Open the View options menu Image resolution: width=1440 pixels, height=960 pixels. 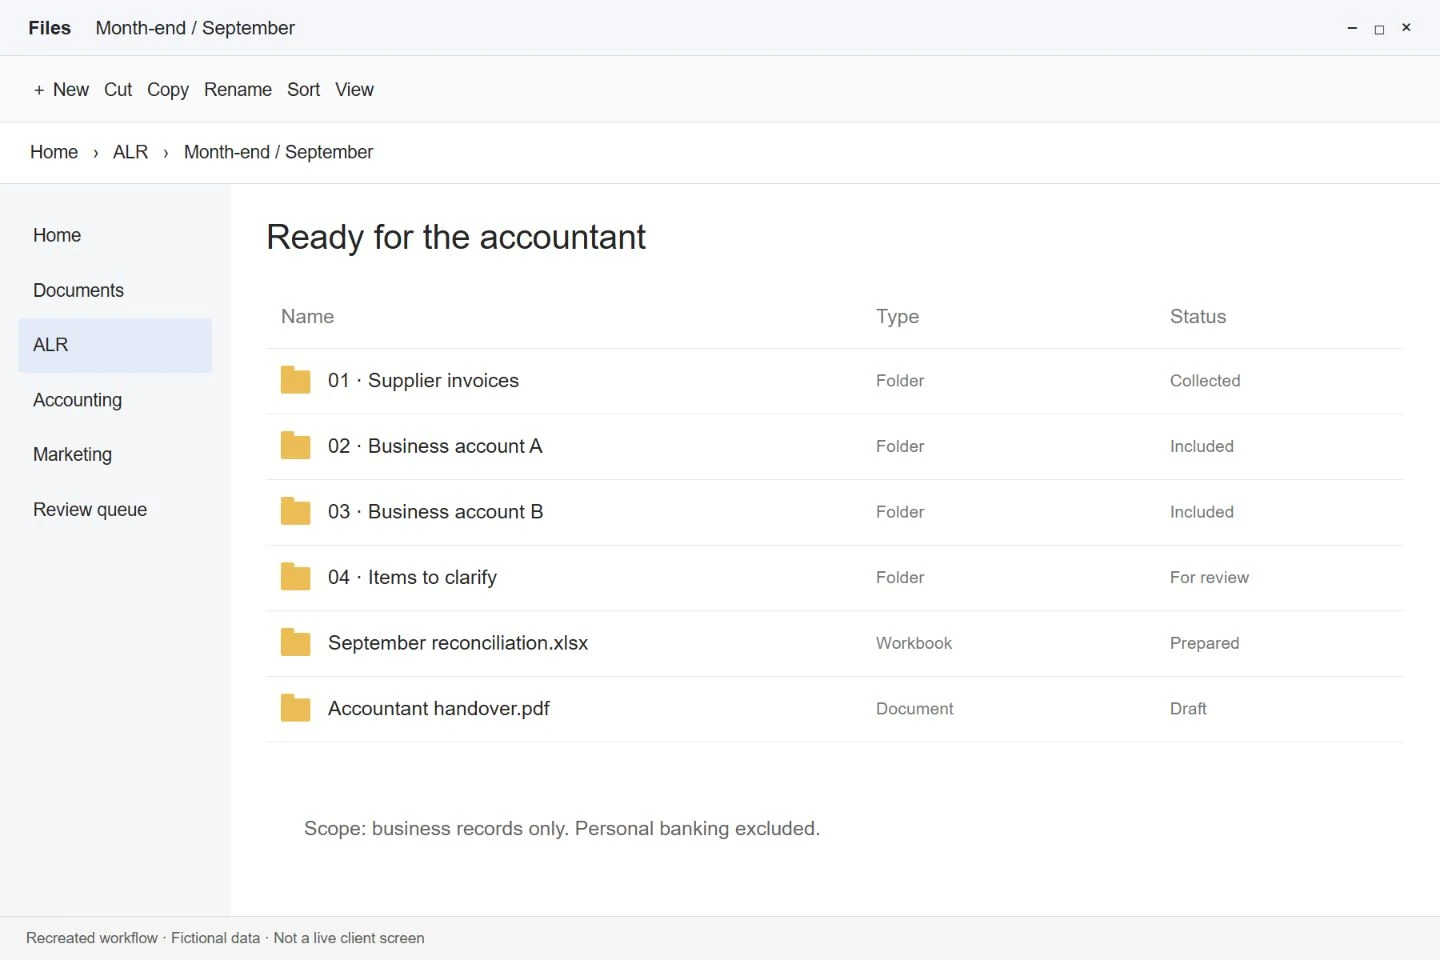tap(354, 89)
